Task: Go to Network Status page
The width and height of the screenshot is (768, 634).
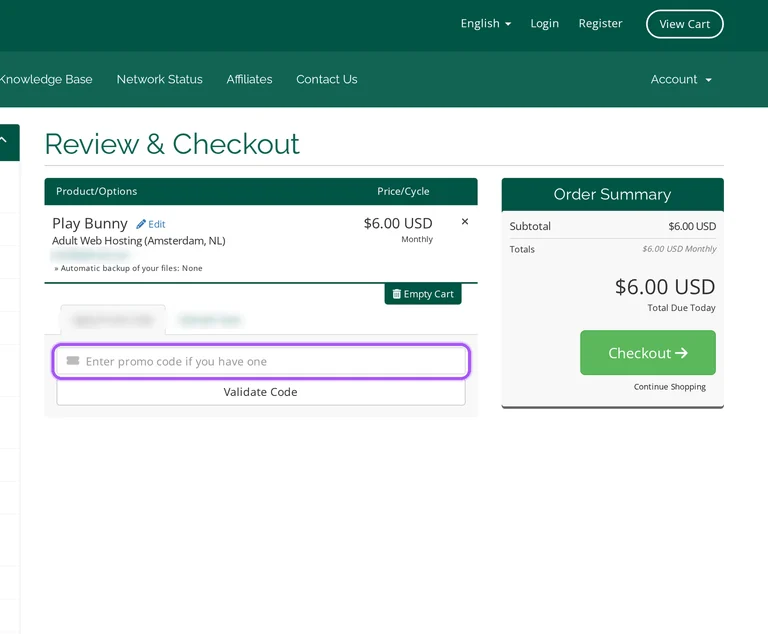Action: [x=159, y=79]
